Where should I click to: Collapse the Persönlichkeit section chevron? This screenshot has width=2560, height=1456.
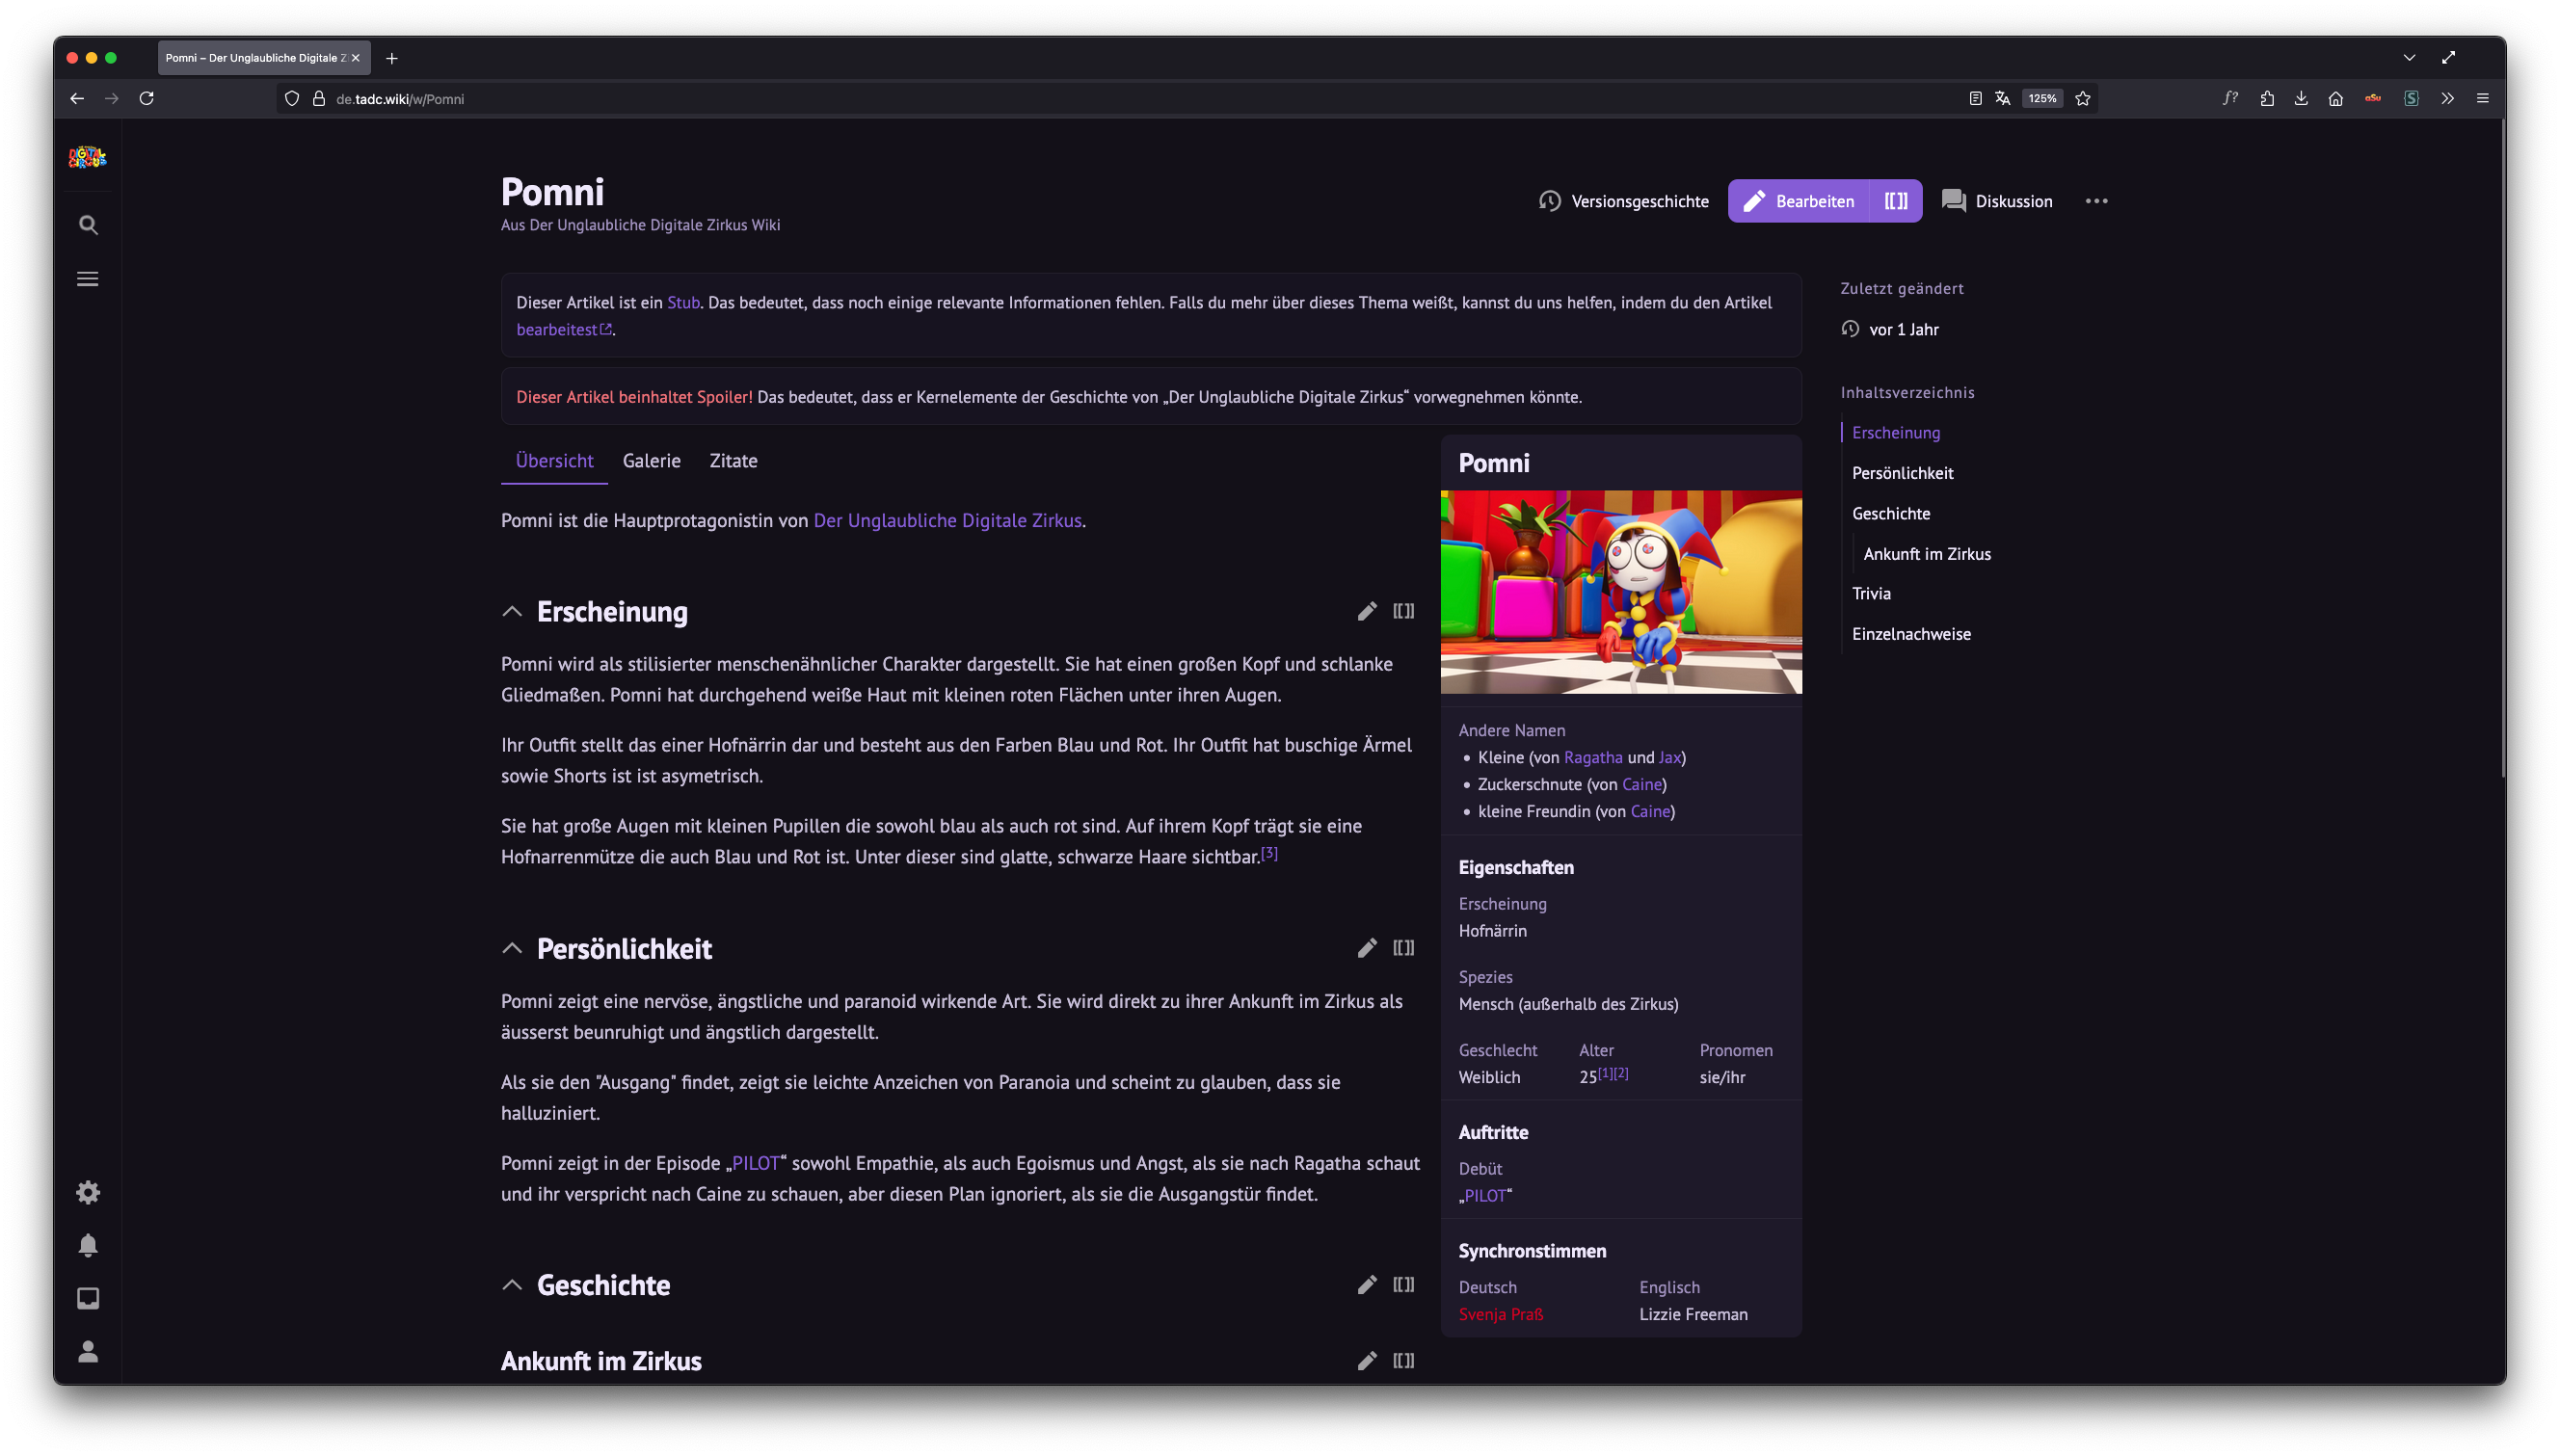(x=512, y=948)
